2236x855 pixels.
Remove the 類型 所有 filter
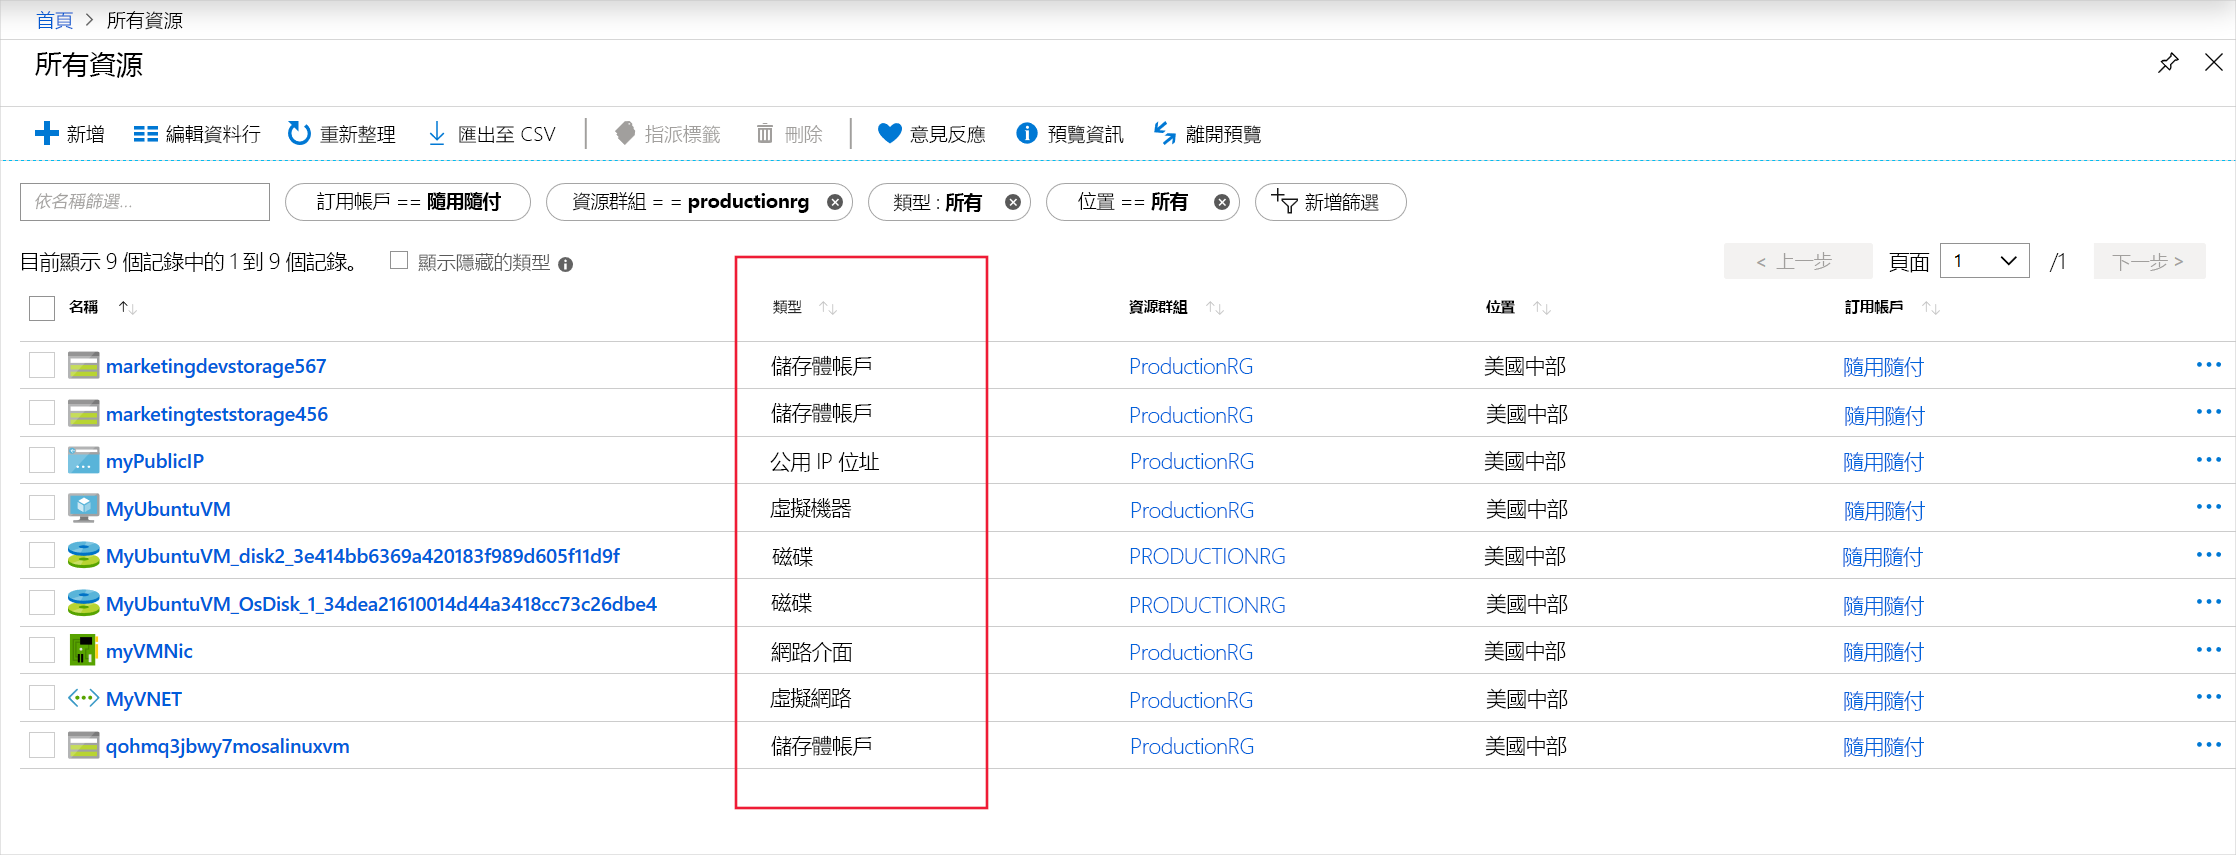[x=1013, y=202]
